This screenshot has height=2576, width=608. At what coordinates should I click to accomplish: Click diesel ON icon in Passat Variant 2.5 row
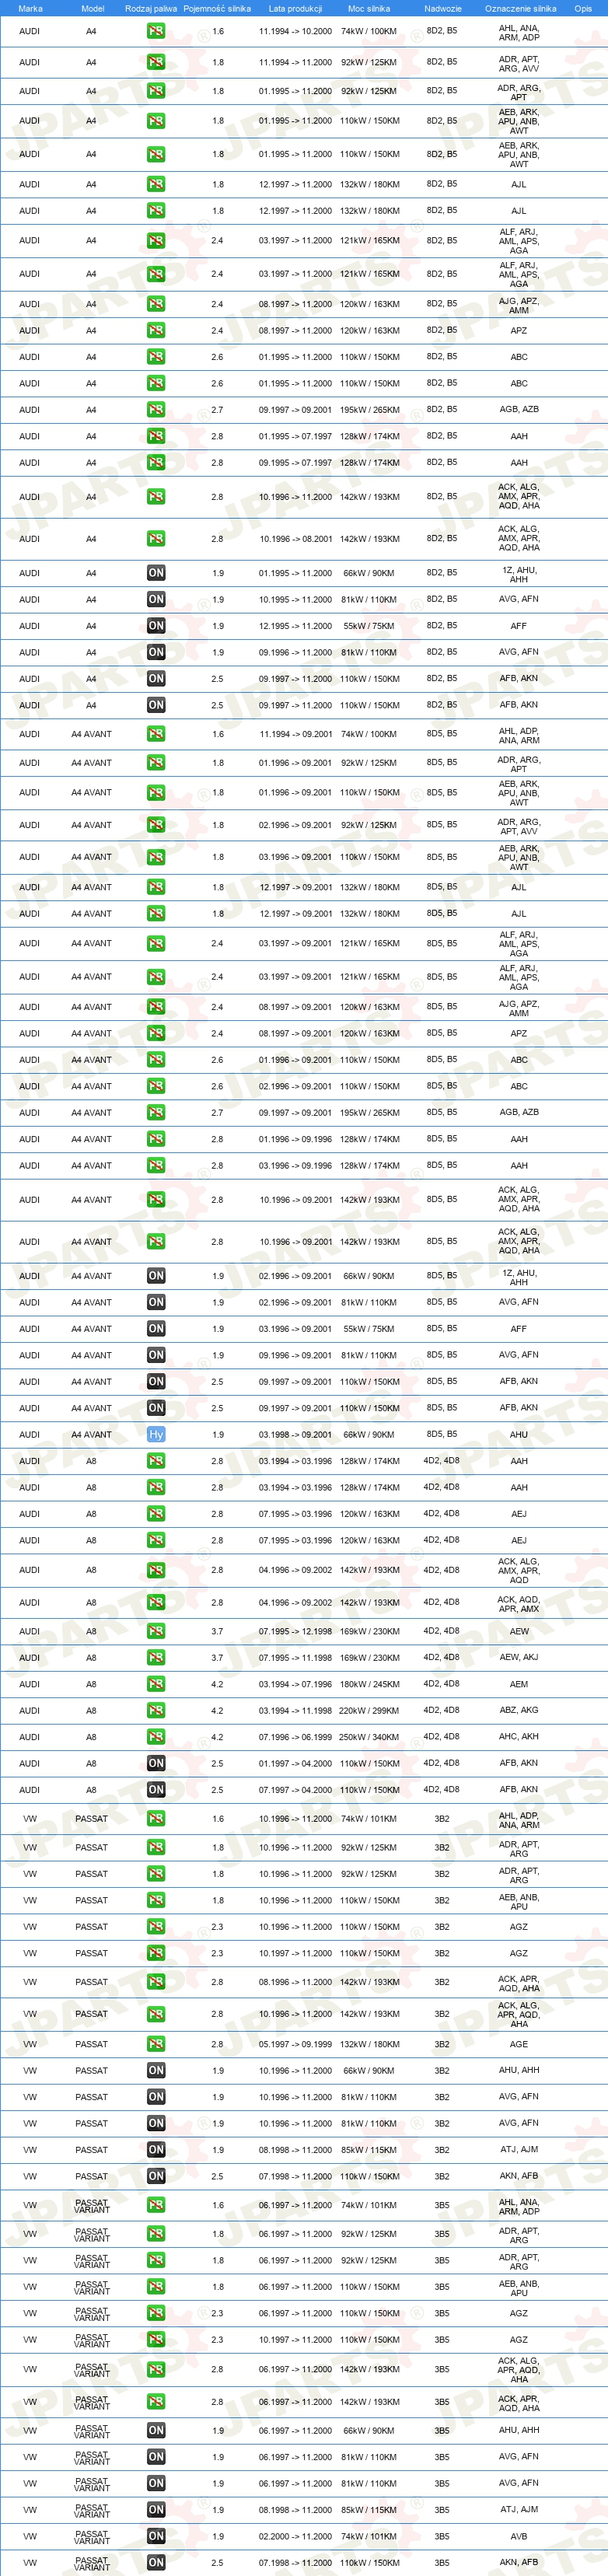(156, 2563)
